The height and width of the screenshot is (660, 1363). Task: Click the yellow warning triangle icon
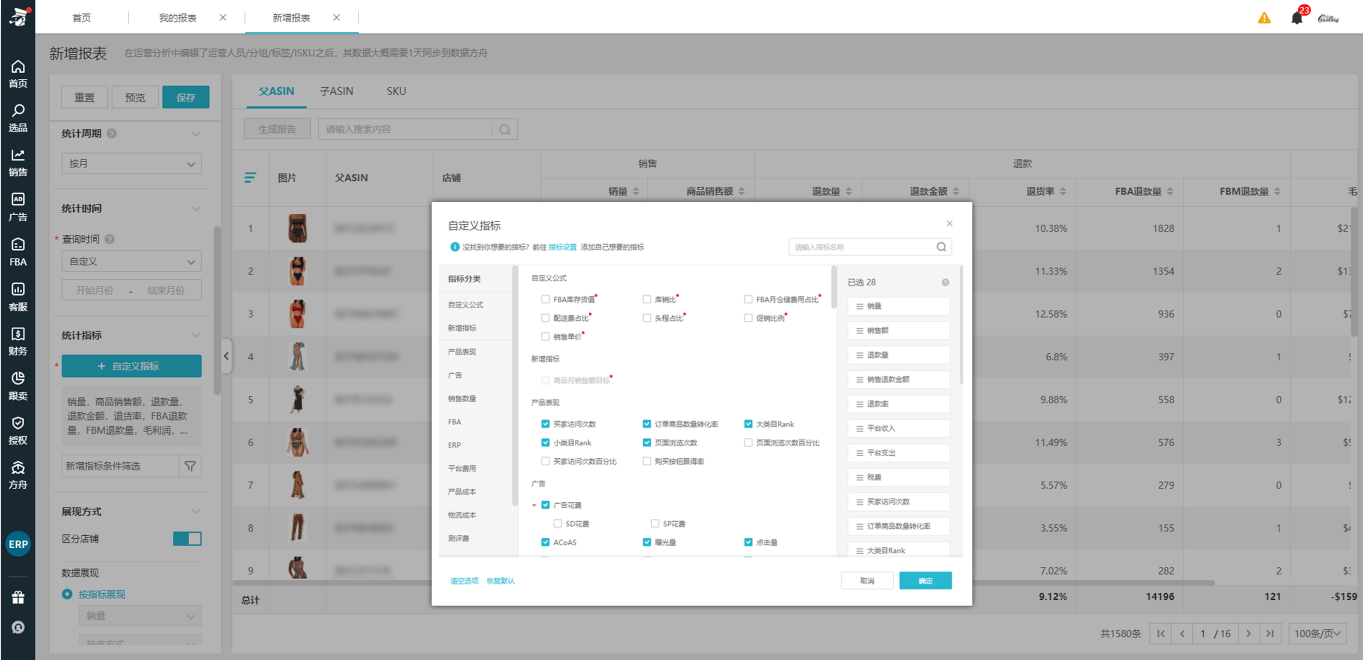tap(1265, 18)
